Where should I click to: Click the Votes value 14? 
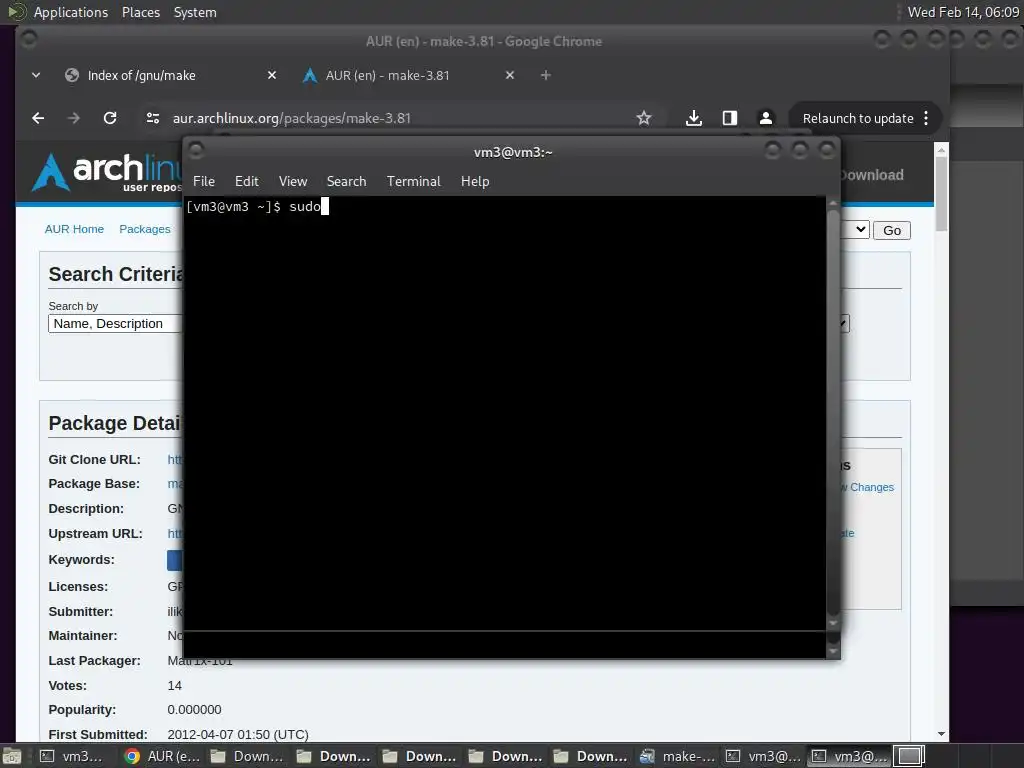coord(174,686)
